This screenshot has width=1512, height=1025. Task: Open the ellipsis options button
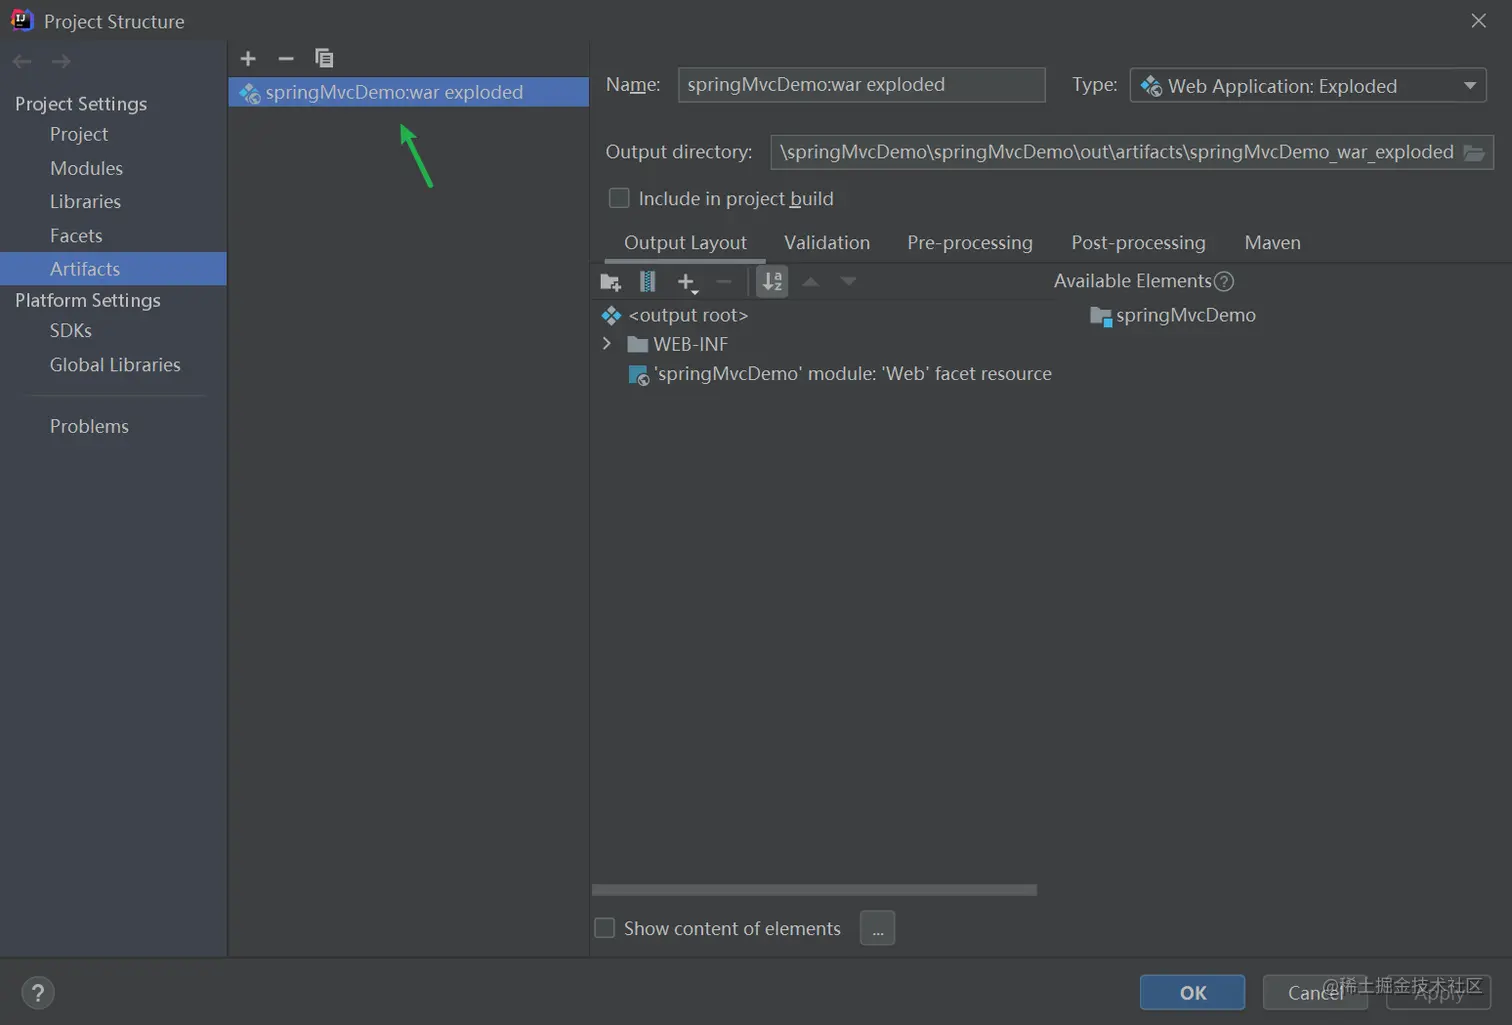click(x=877, y=928)
